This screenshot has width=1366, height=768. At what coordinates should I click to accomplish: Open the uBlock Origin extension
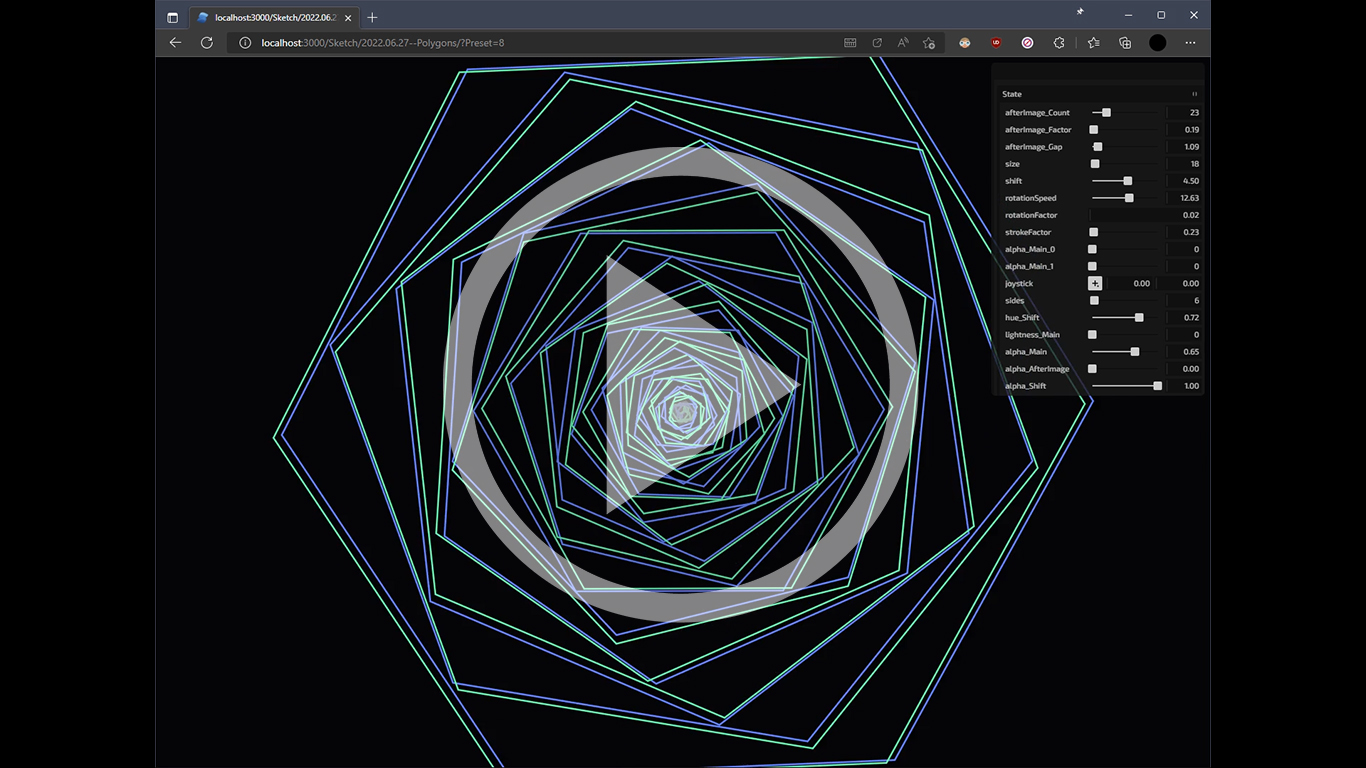pos(996,43)
